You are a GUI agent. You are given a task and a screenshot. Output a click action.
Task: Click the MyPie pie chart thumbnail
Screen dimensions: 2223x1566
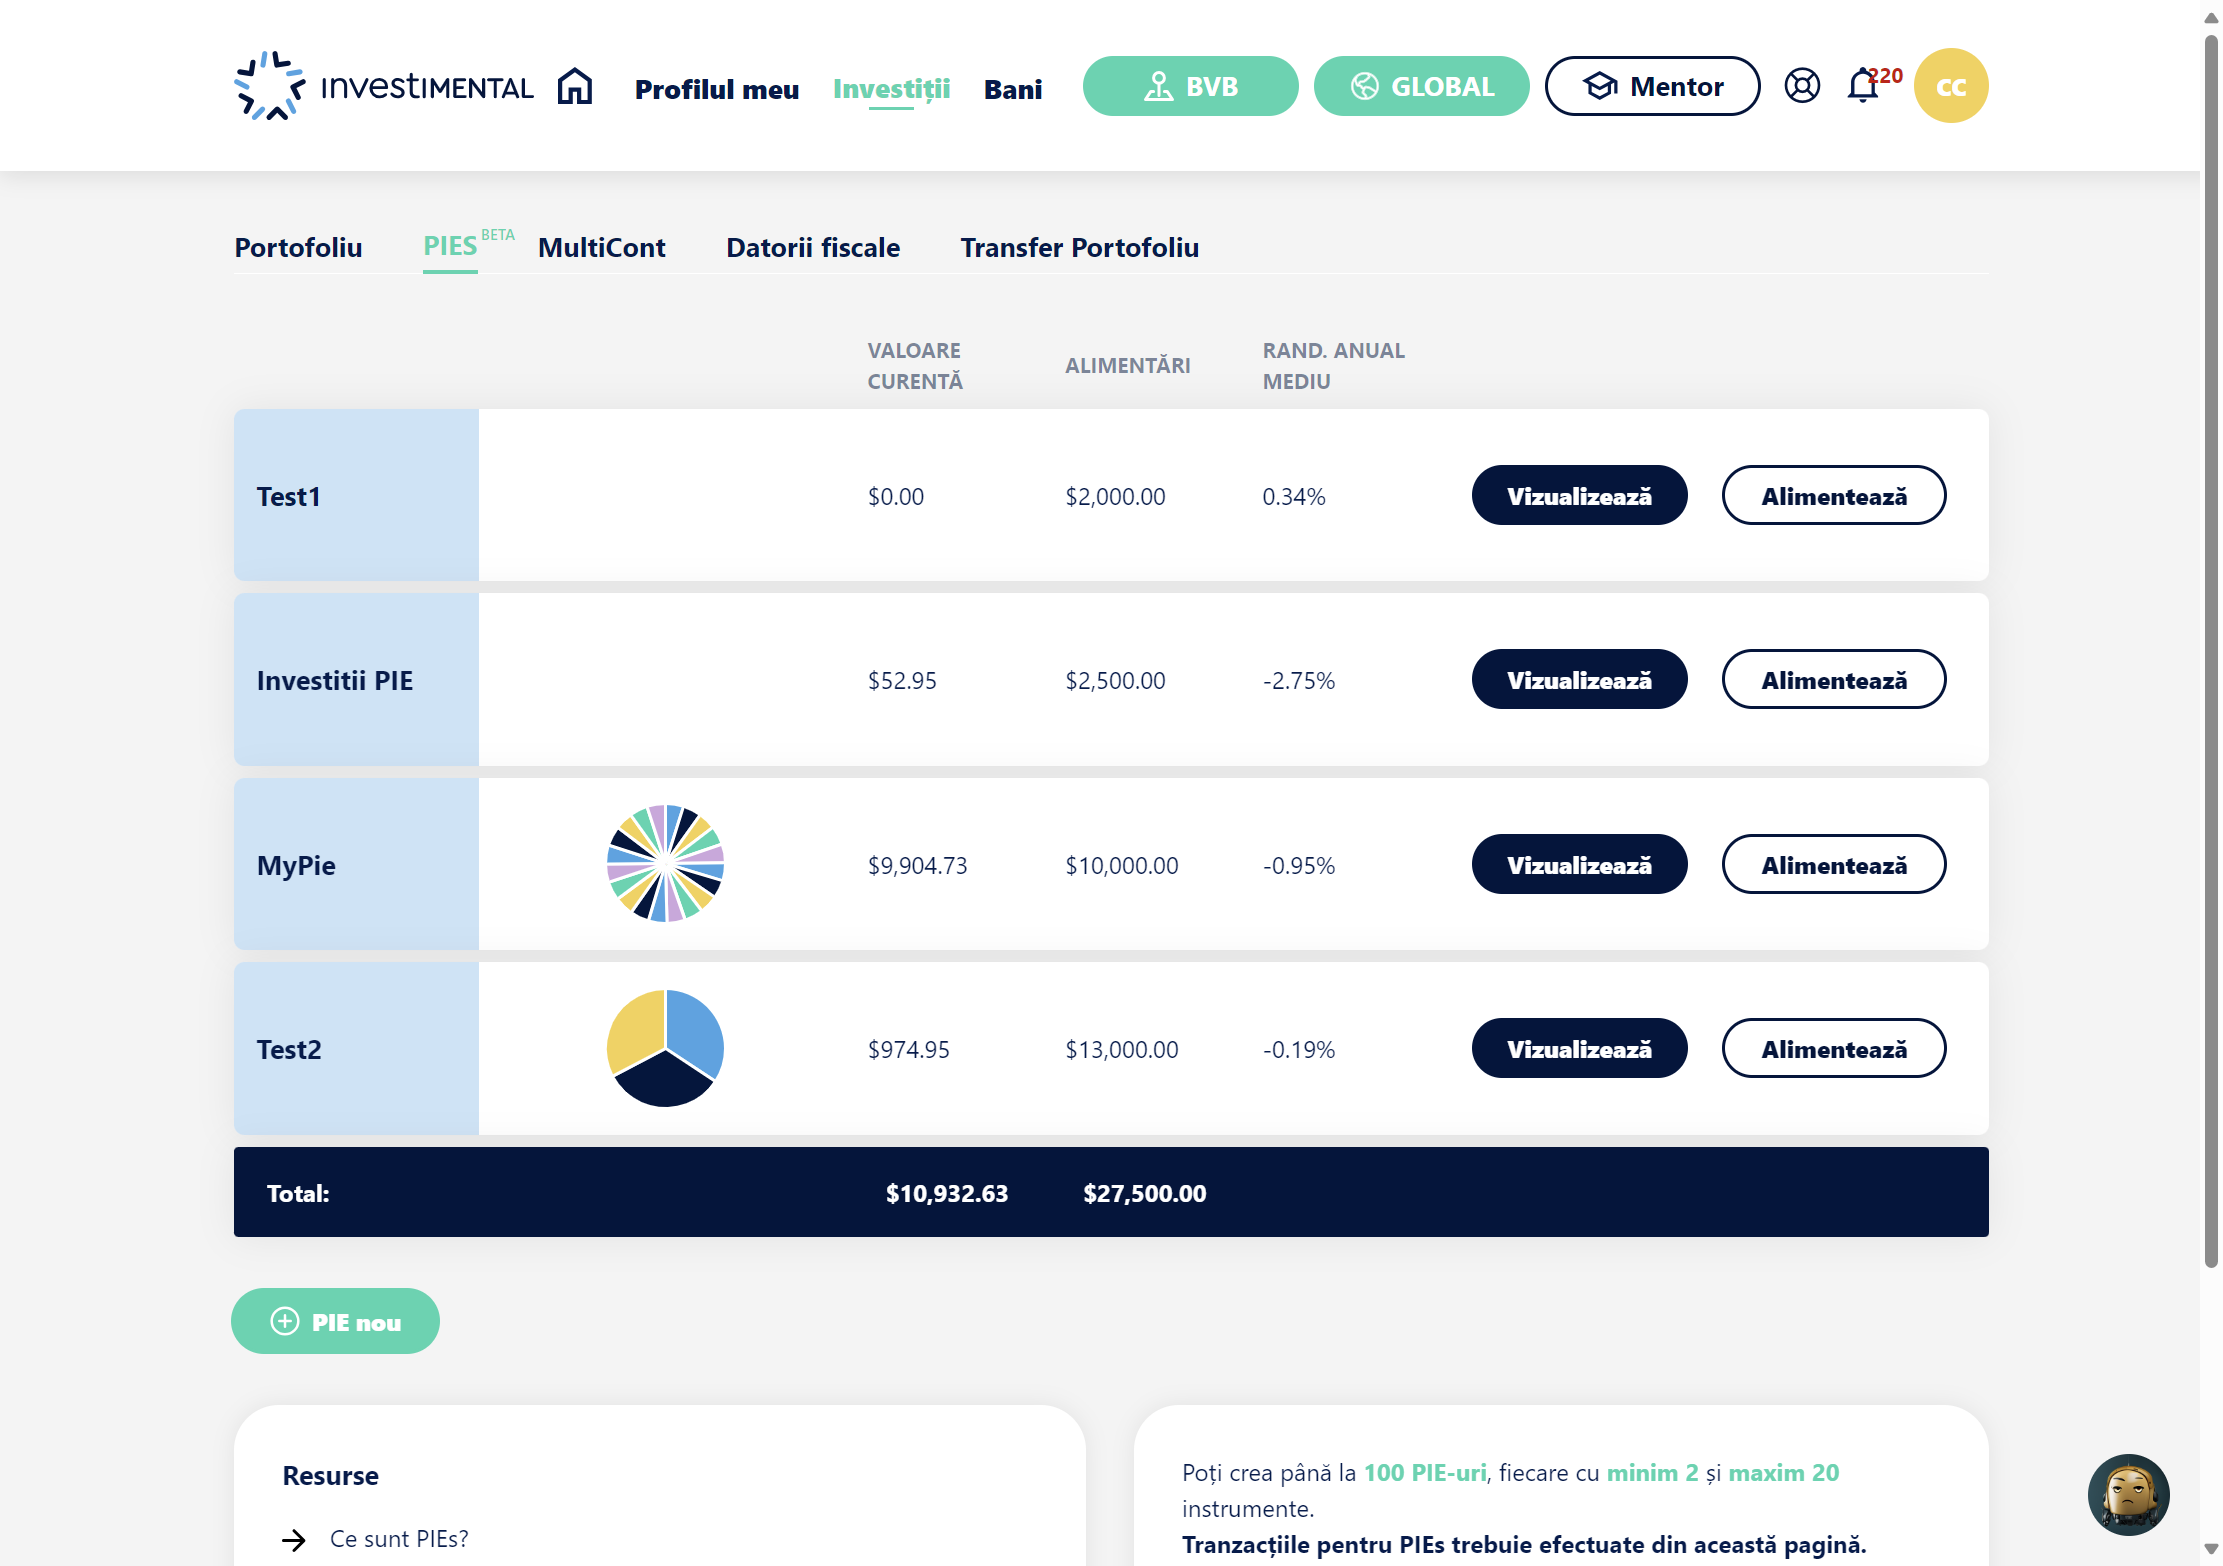coord(665,863)
